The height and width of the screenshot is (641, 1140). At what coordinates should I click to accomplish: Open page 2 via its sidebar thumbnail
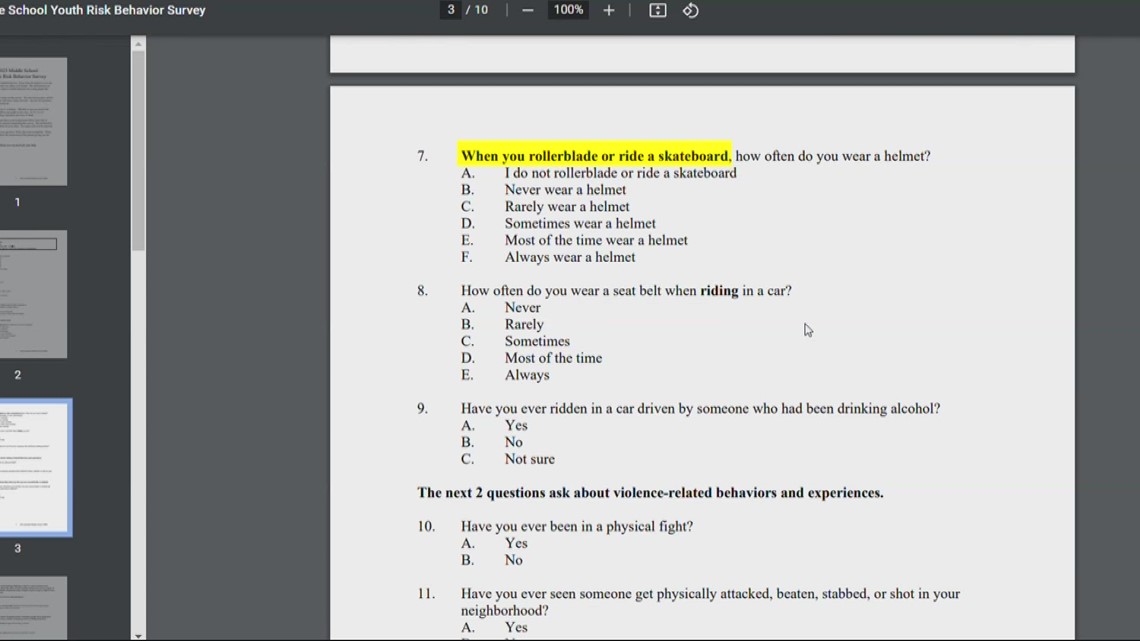click(x=34, y=294)
